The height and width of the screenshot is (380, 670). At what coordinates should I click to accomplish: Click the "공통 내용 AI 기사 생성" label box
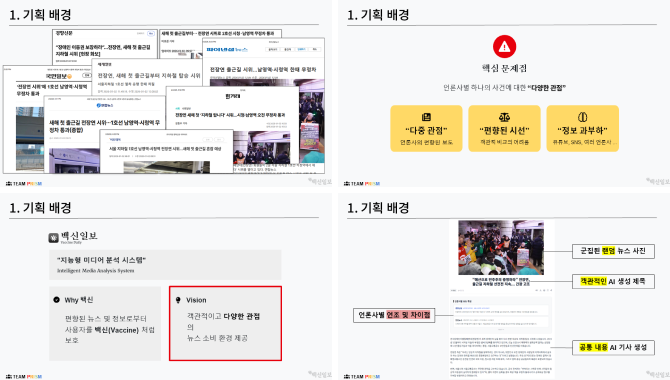click(613, 347)
